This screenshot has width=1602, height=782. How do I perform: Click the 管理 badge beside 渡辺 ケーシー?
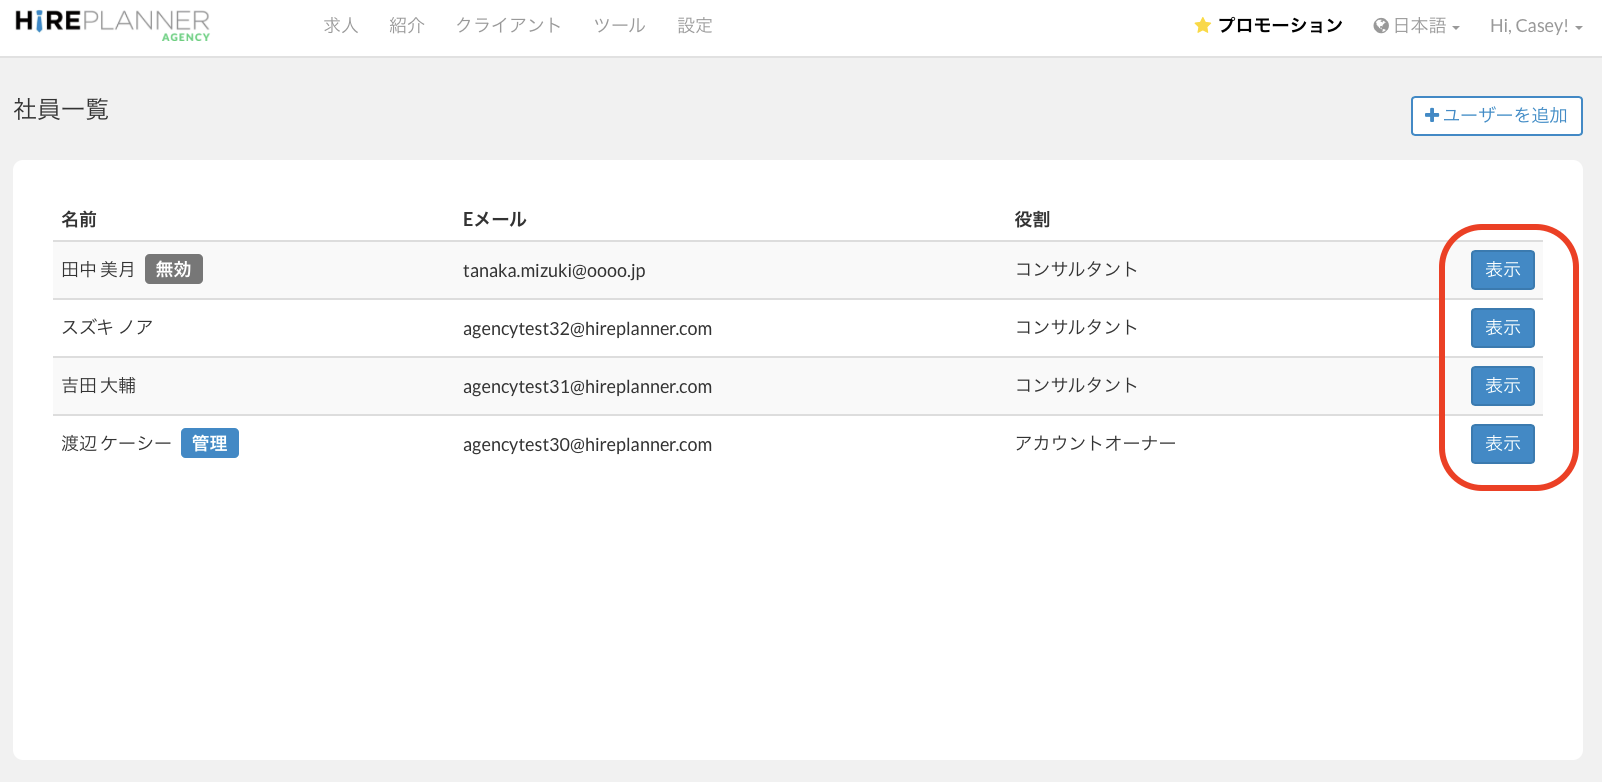[210, 443]
